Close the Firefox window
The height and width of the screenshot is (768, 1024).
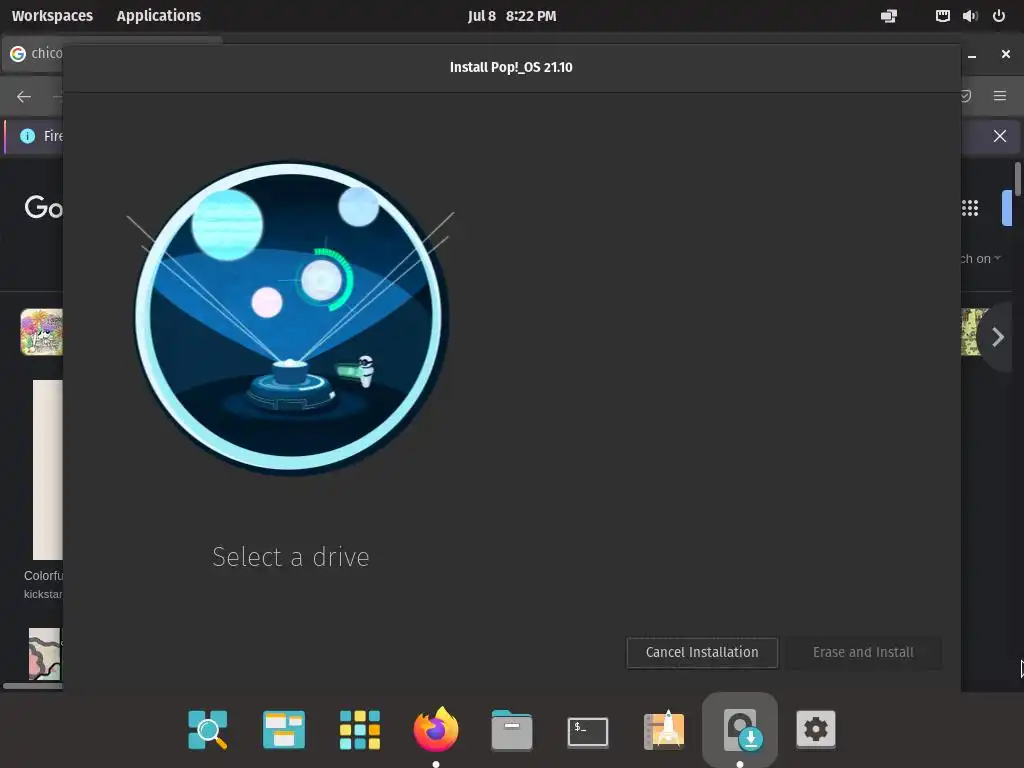pyautogui.click(x=1006, y=54)
